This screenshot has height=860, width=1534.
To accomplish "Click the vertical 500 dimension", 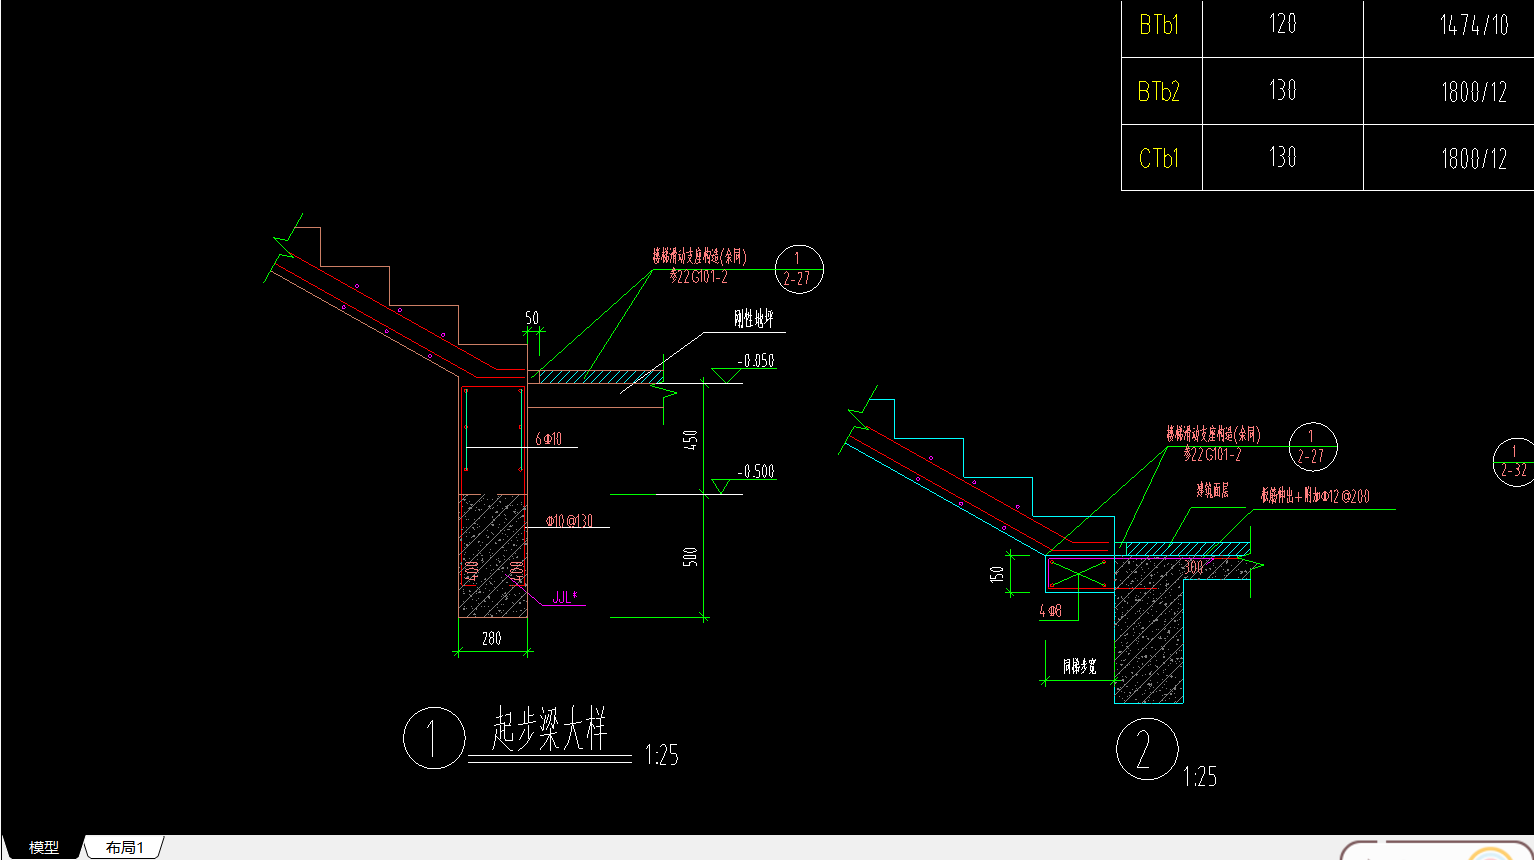I will click(690, 557).
